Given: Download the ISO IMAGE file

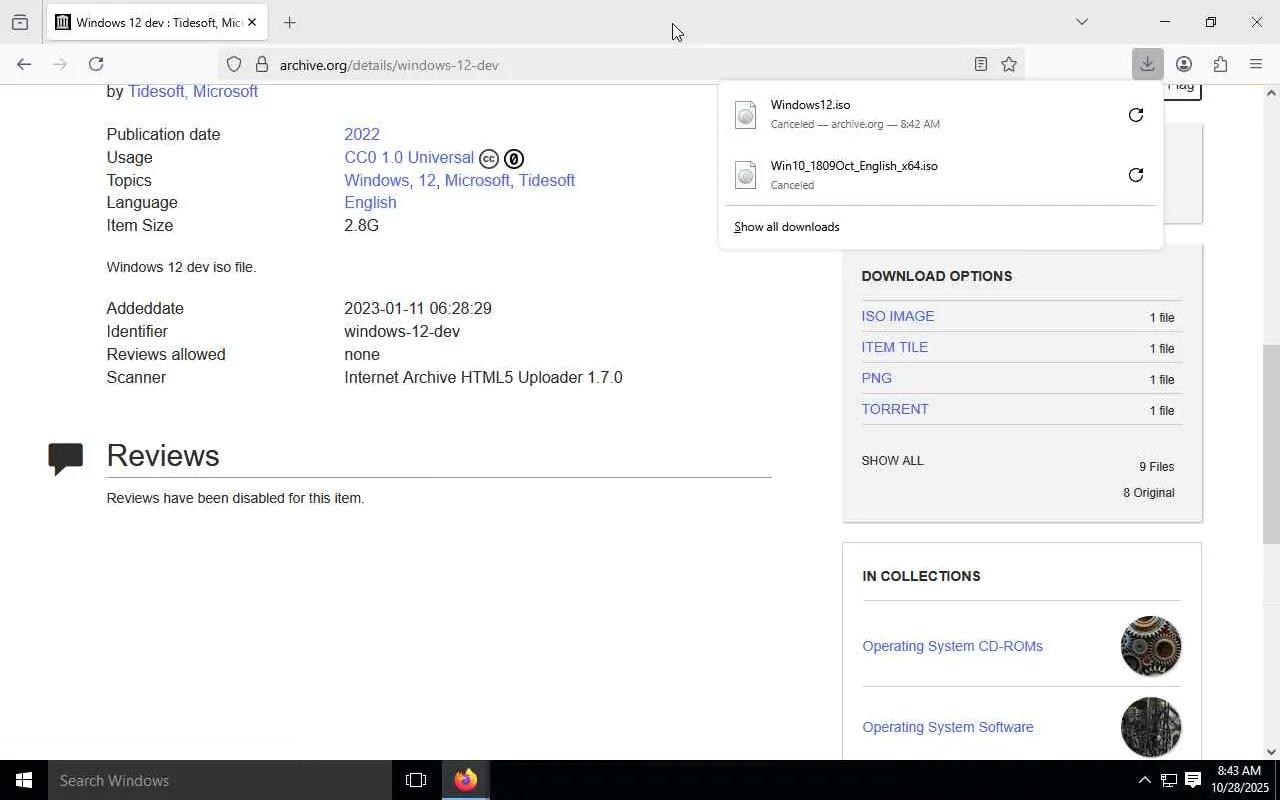Looking at the screenshot, I should pyautogui.click(x=898, y=316).
